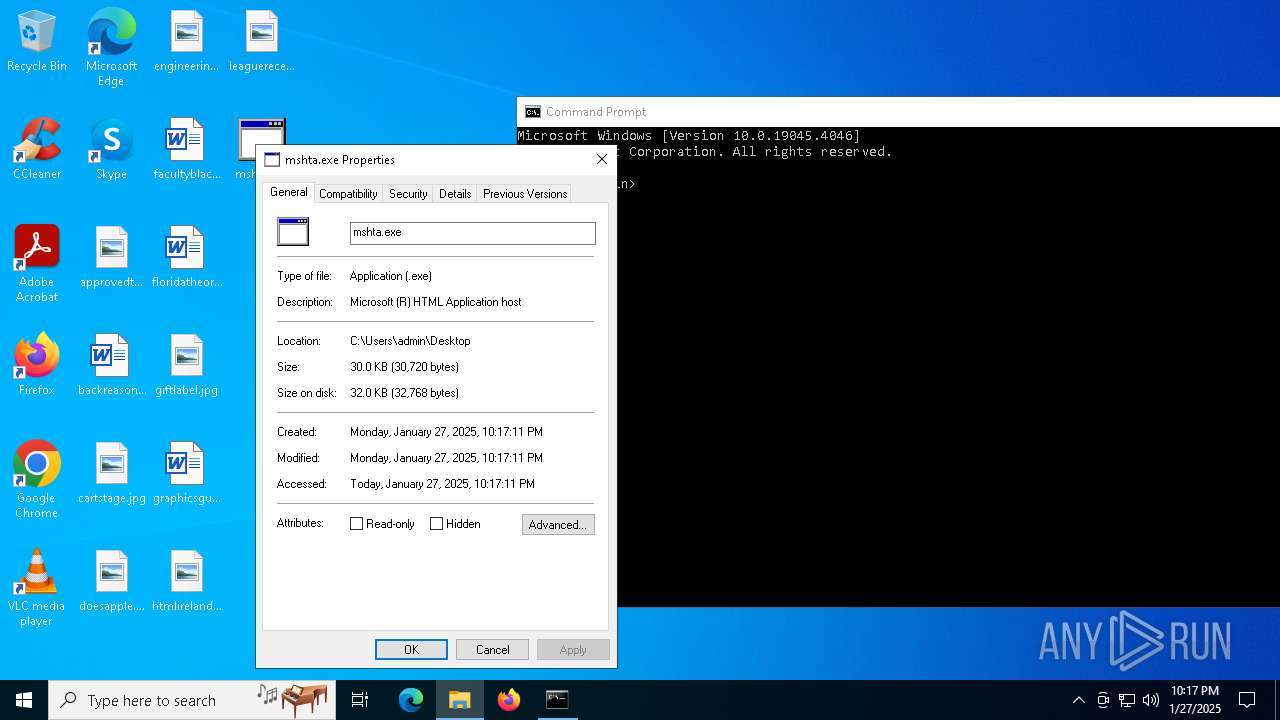This screenshot has width=1280, height=720.
Task: Open VLC media player shortcut
Action: coord(37,588)
